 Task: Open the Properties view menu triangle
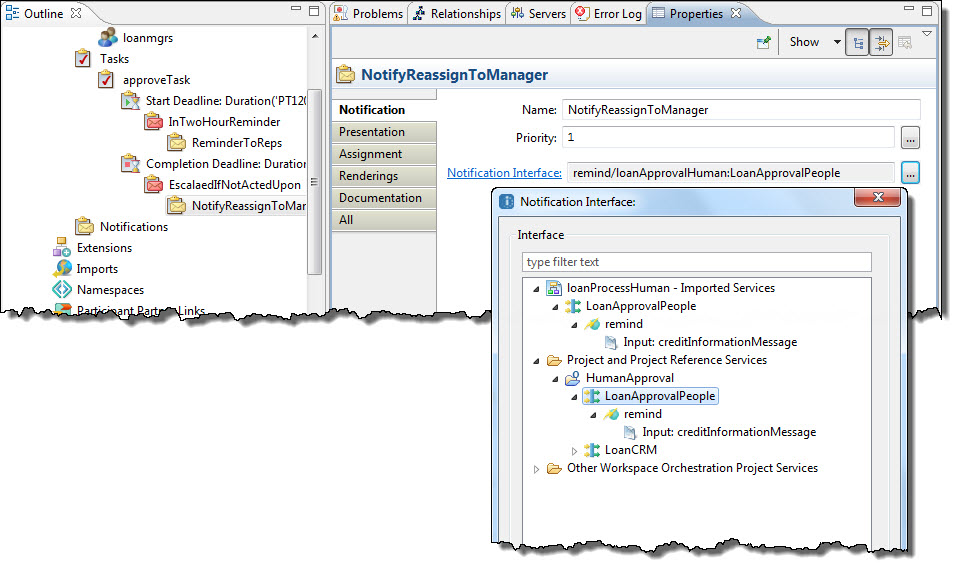point(927,35)
